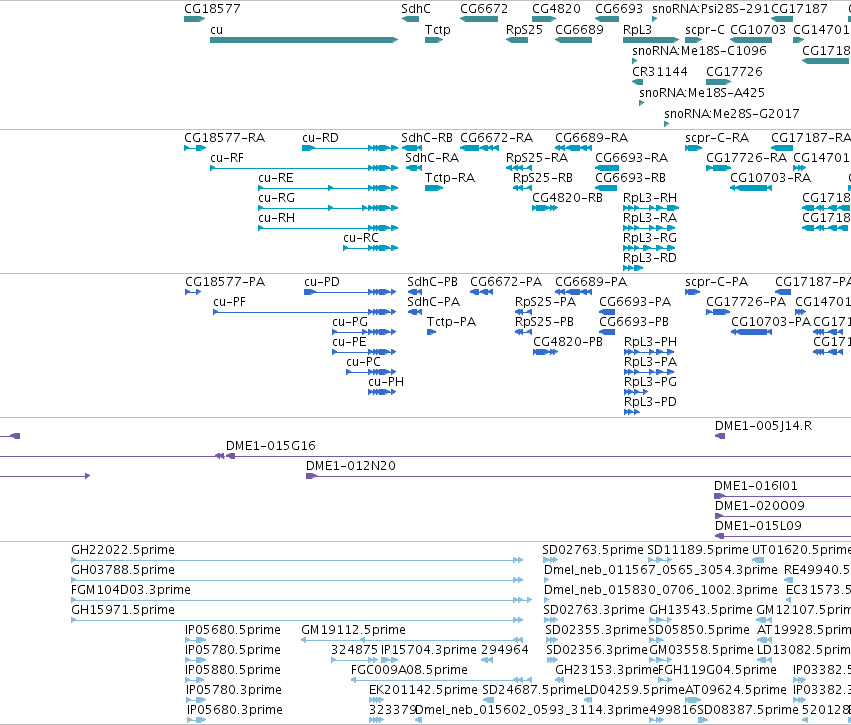The height and width of the screenshot is (725, 851).
Task: Click the CG4820 gene label
Action: tap(556, 9)
